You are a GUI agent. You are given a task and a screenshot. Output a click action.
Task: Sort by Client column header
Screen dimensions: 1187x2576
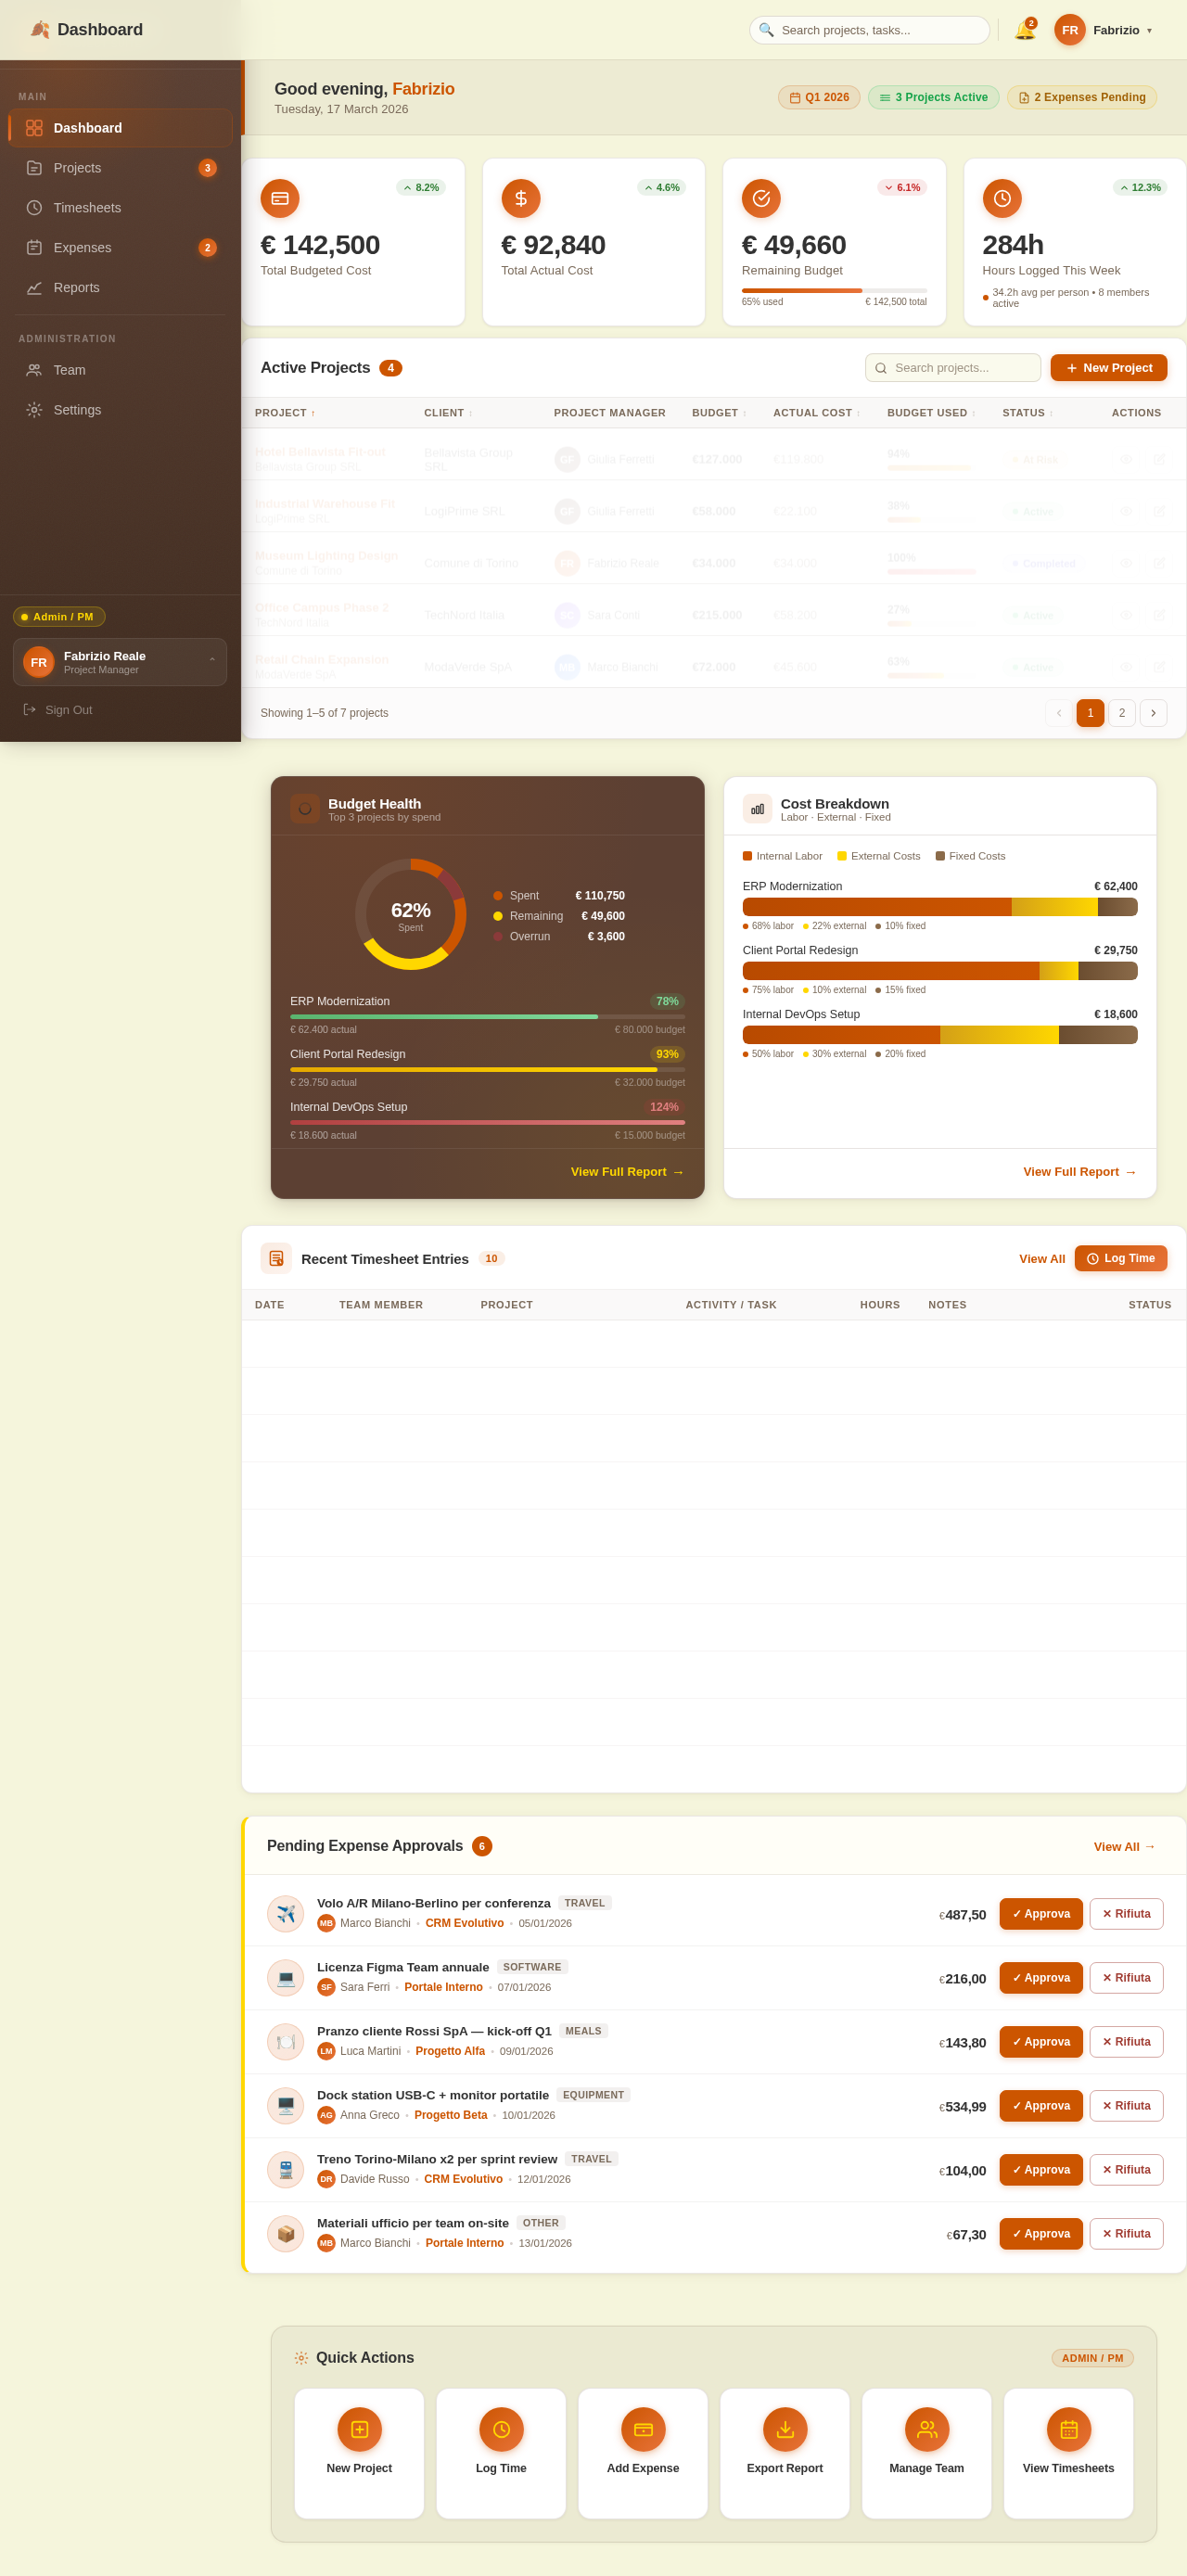(x=448, y=413)
